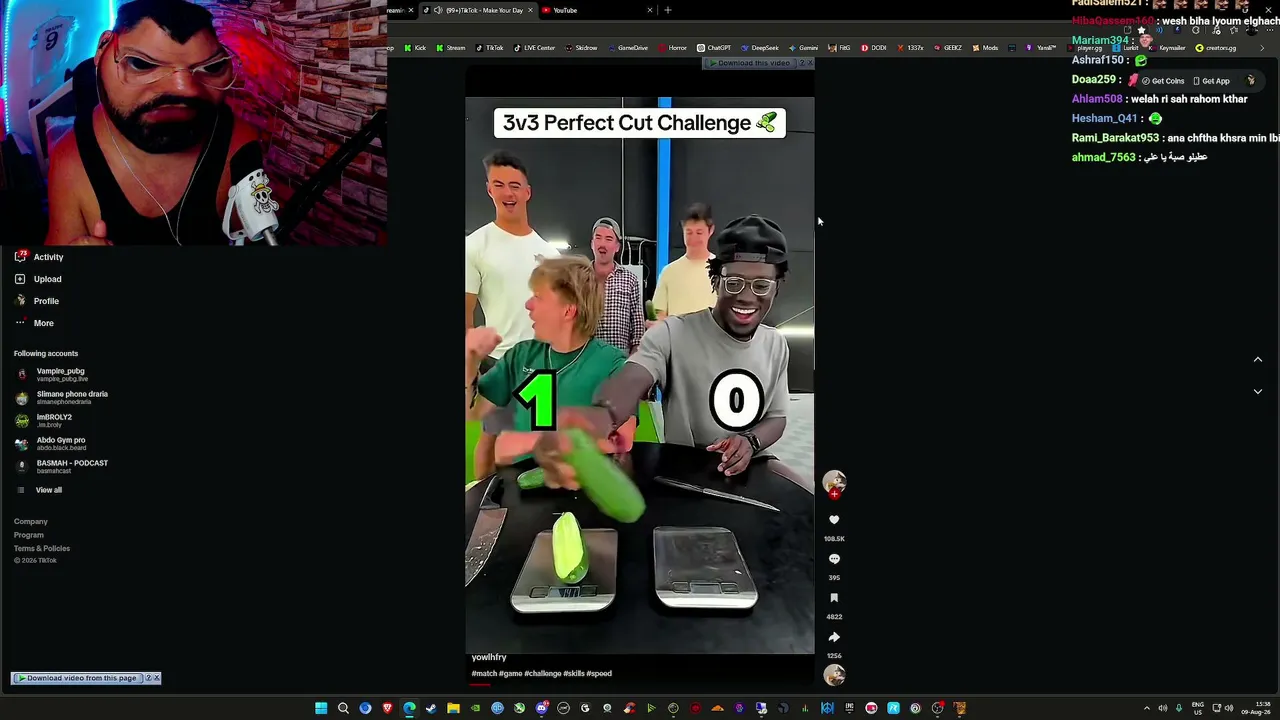Open the DeepSeek bookmark
Viewport: 1280px width, 720px height.
pyautogui.click(x=759, y=48)
